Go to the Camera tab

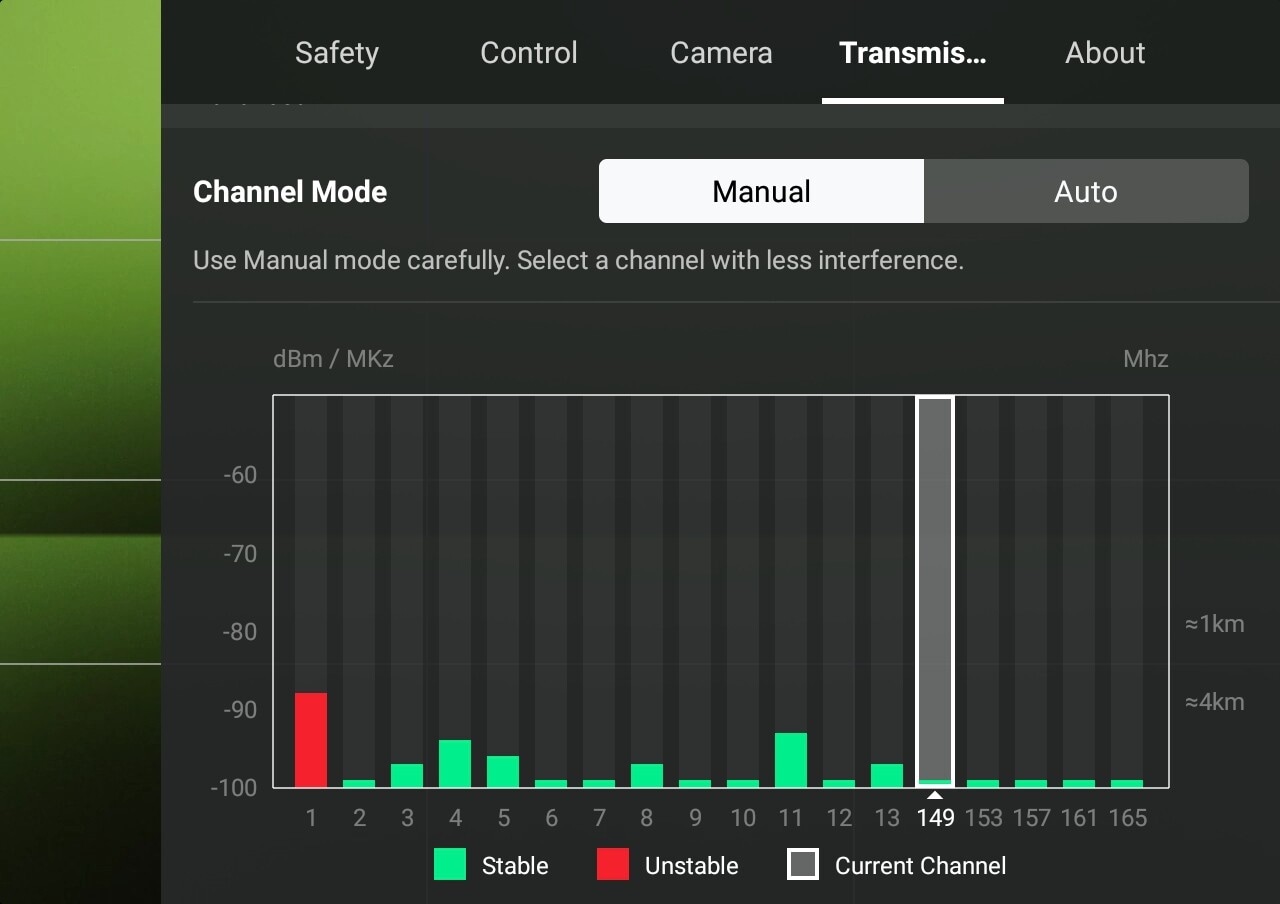[721, 53]
